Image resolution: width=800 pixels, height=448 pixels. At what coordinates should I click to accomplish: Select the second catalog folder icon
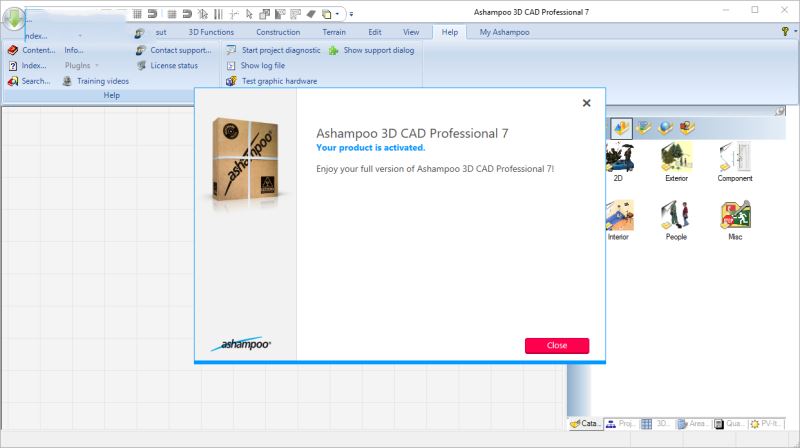[x=644, y=128]
